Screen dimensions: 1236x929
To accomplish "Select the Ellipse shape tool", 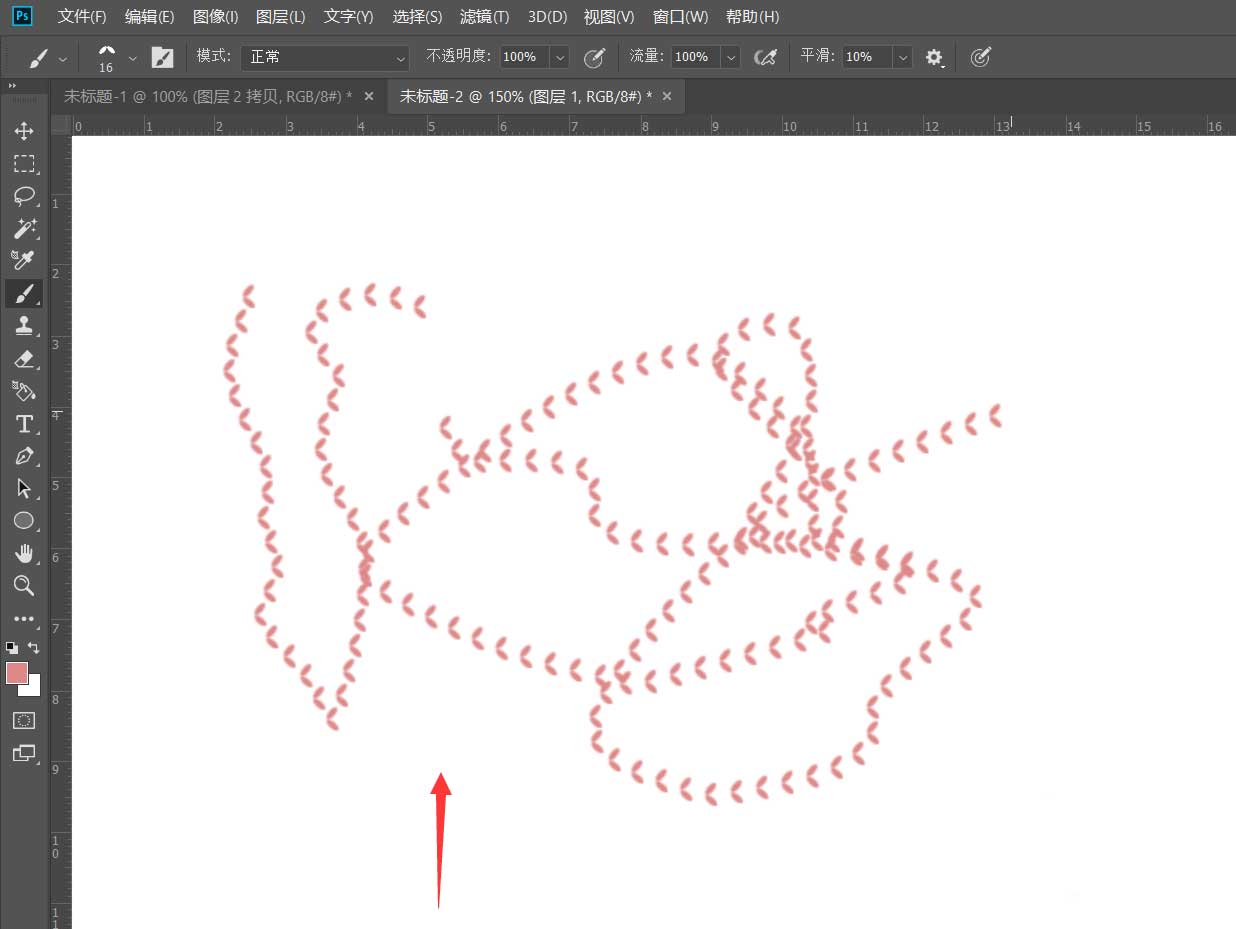I will pyautogui.click(x=24, y=521).
